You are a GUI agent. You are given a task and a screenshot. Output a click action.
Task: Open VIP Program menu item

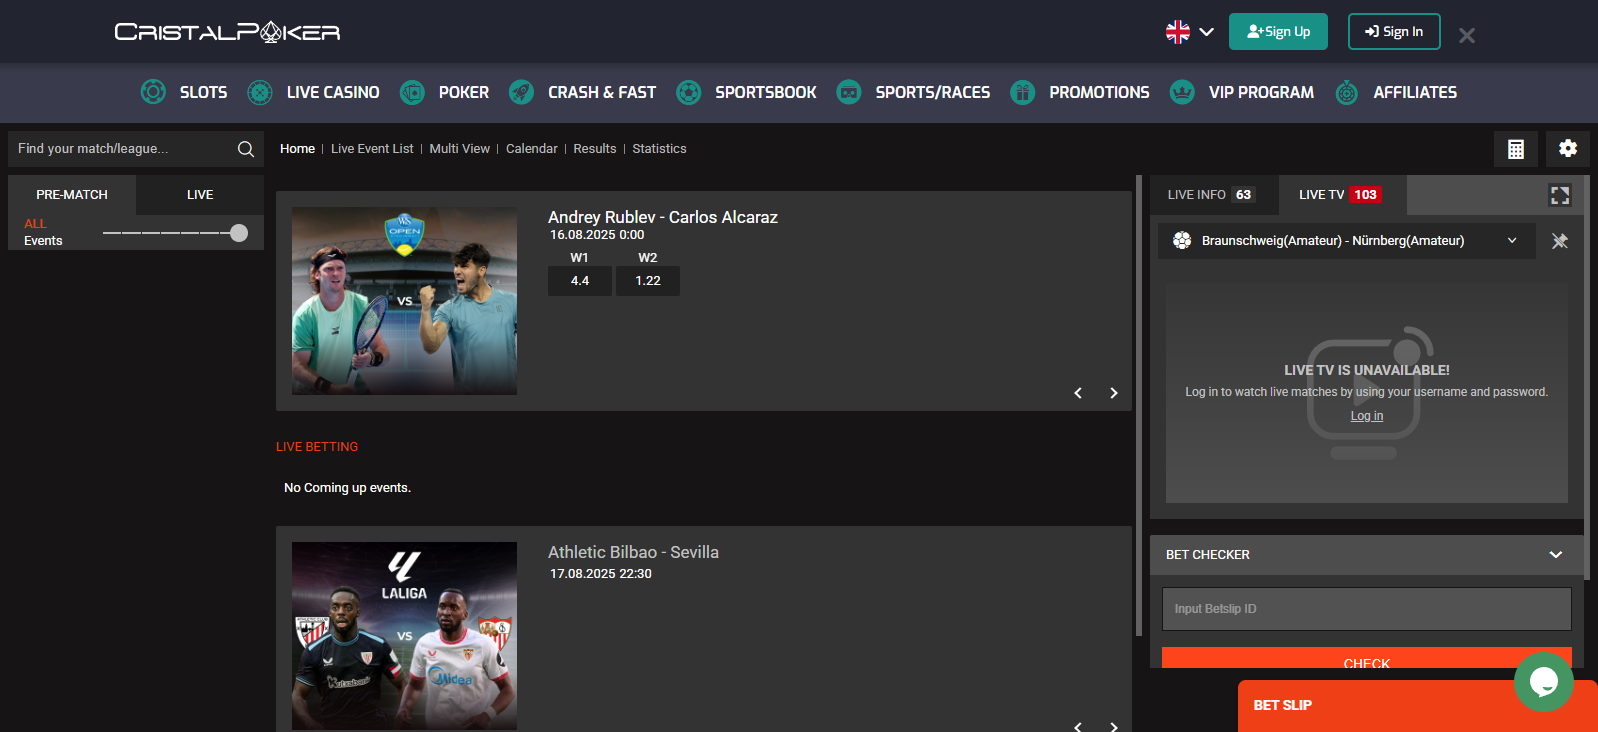(1261, 92)
